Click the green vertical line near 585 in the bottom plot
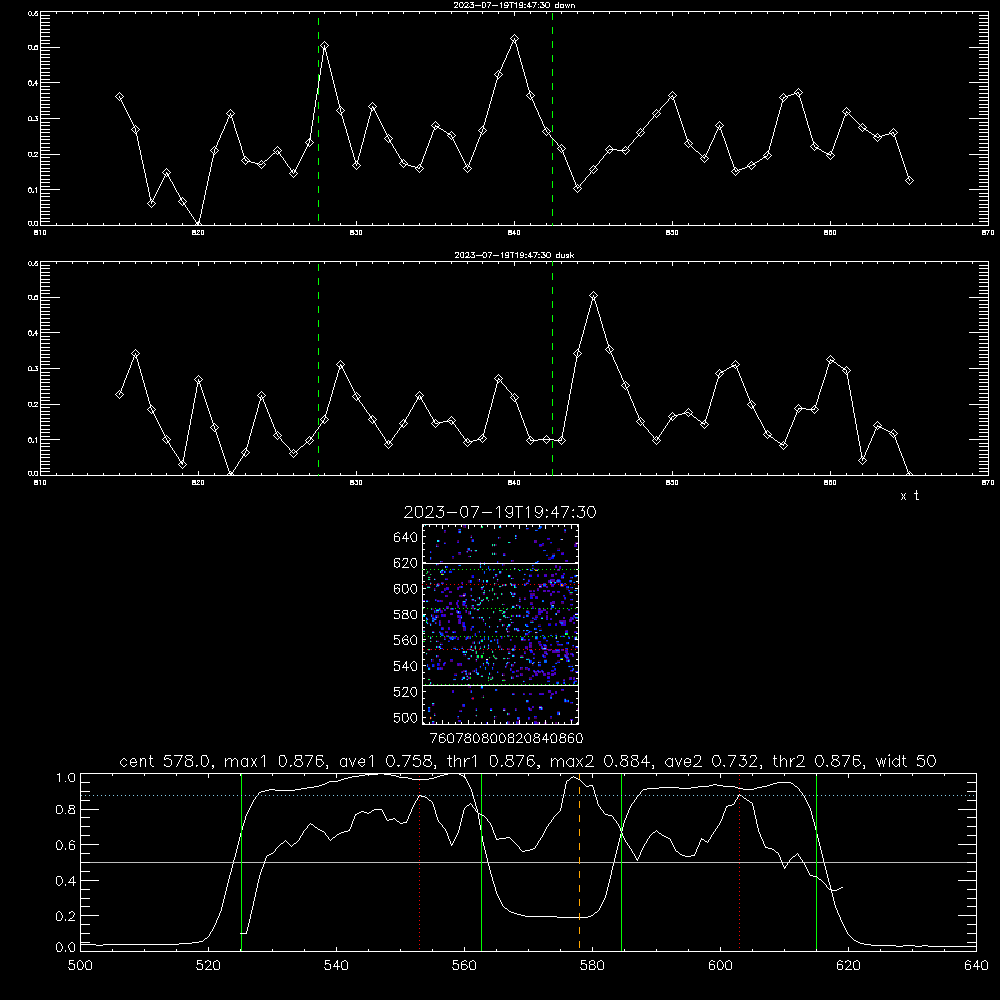 [621, 861]
